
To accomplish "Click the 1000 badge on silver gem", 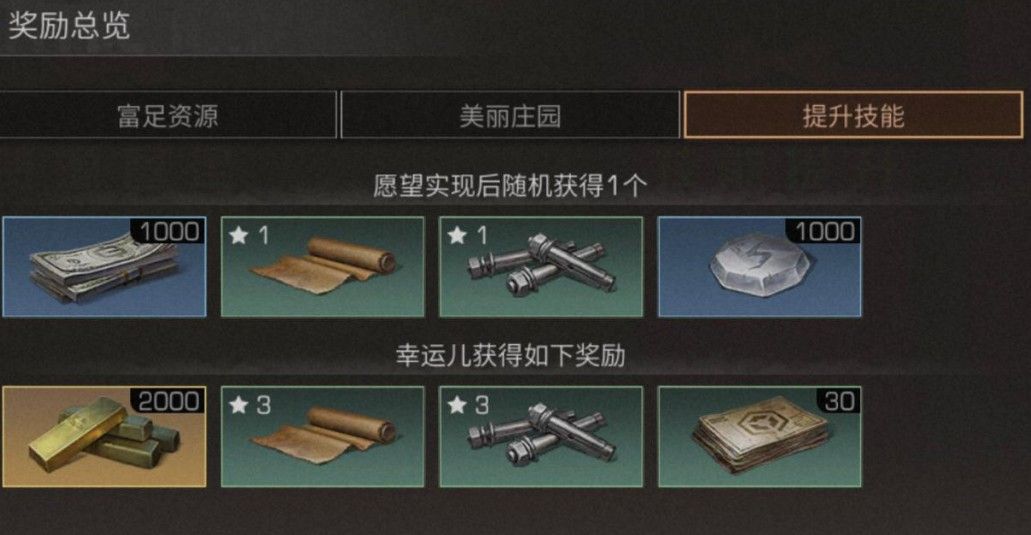I will tap(824, 231).
